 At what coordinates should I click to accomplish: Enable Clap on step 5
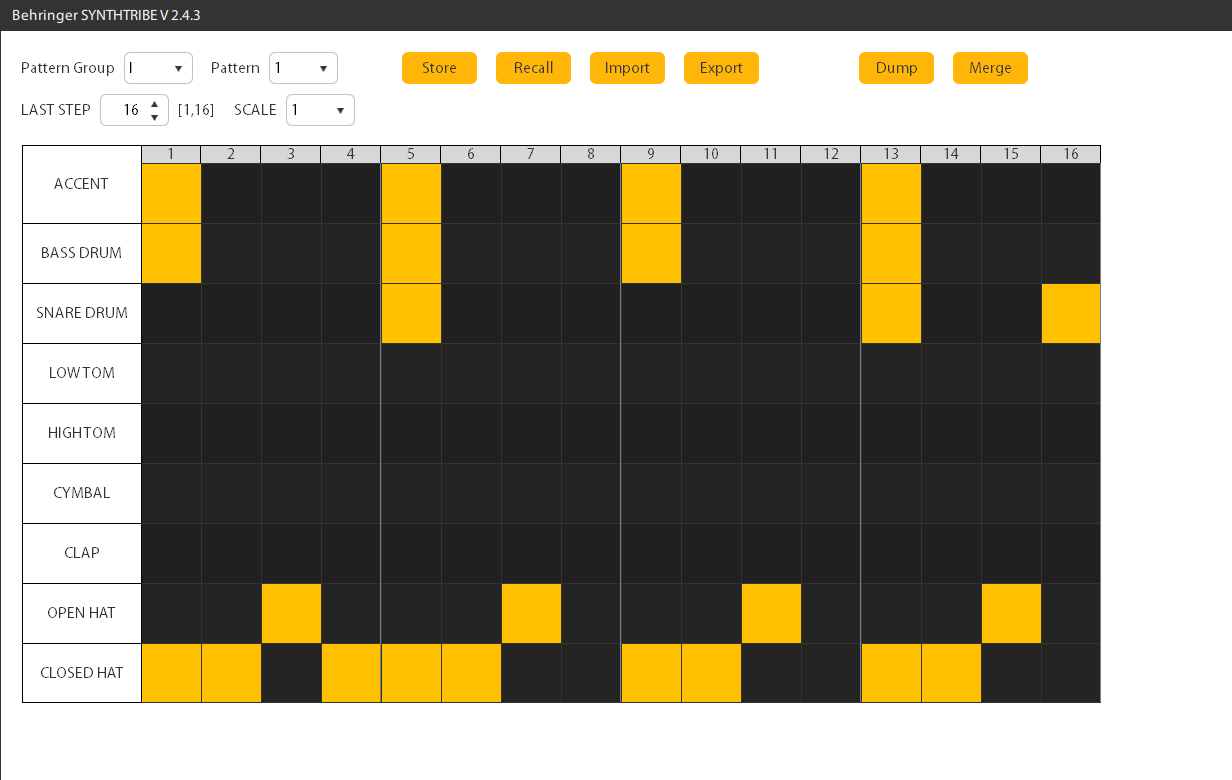411,553
